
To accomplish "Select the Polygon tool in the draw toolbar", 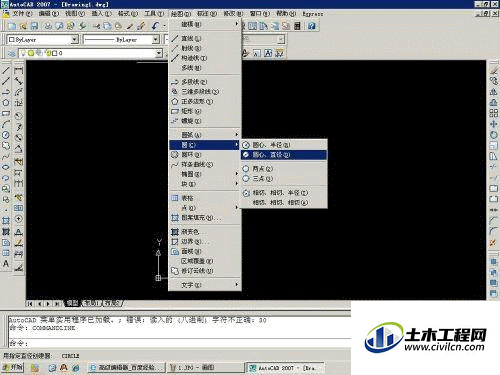I will pos(6,103).
